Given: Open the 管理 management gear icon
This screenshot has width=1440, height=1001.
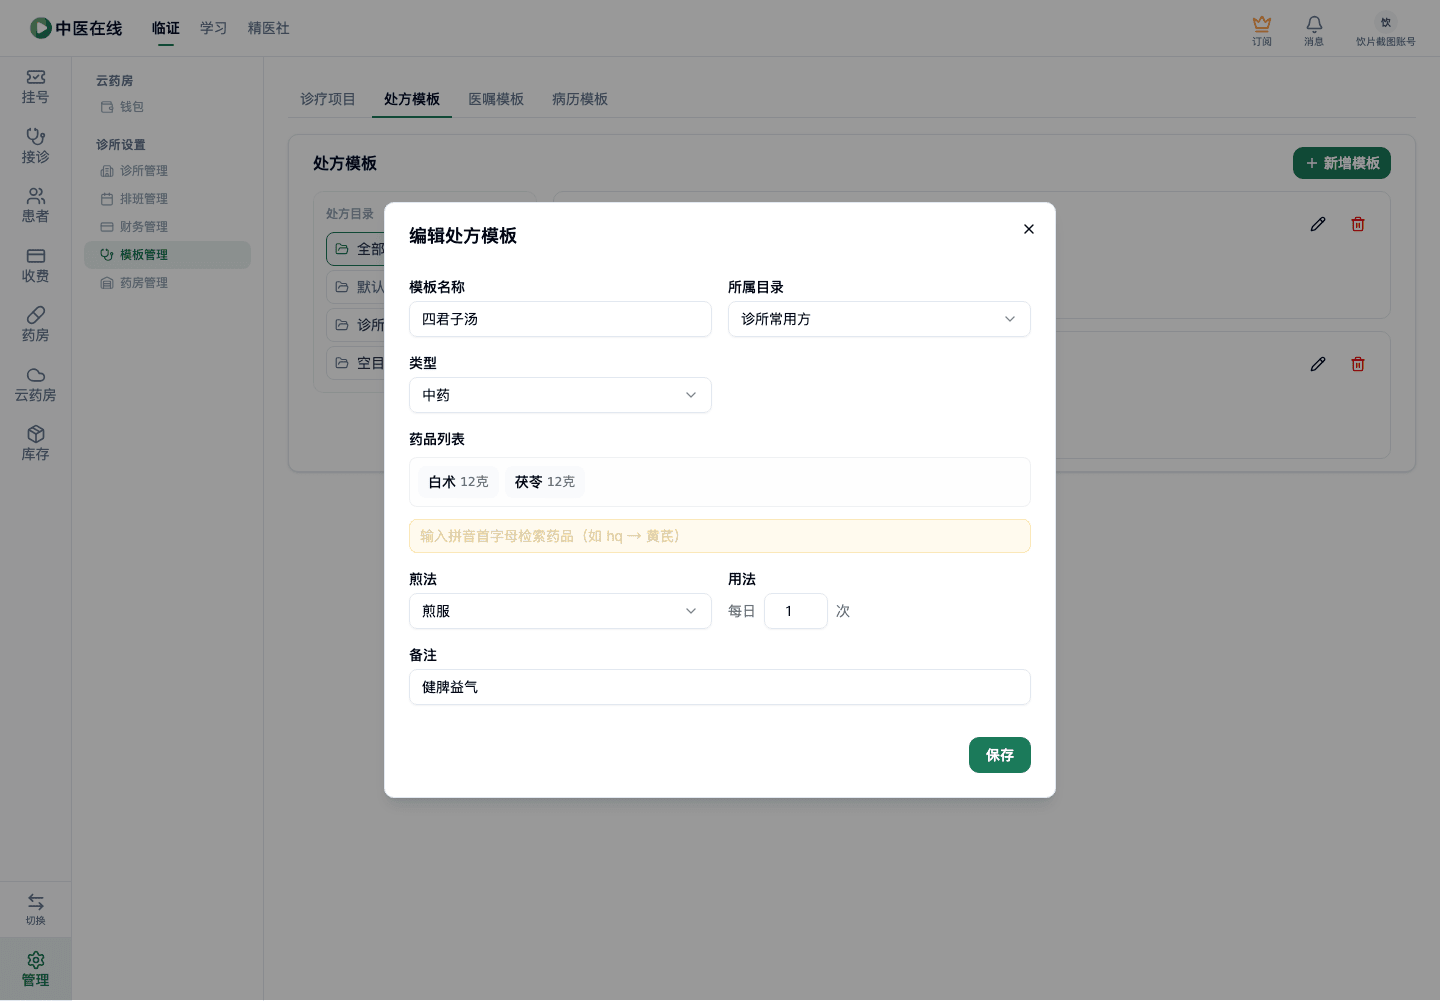Looking at the screenshot, I should [x=35, y=969].
